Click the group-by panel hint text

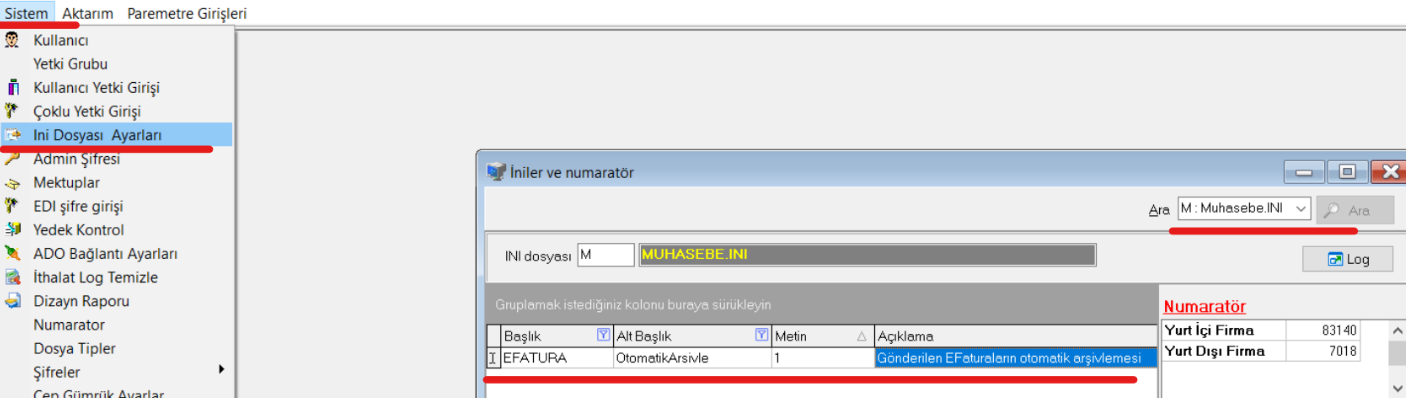633,304
